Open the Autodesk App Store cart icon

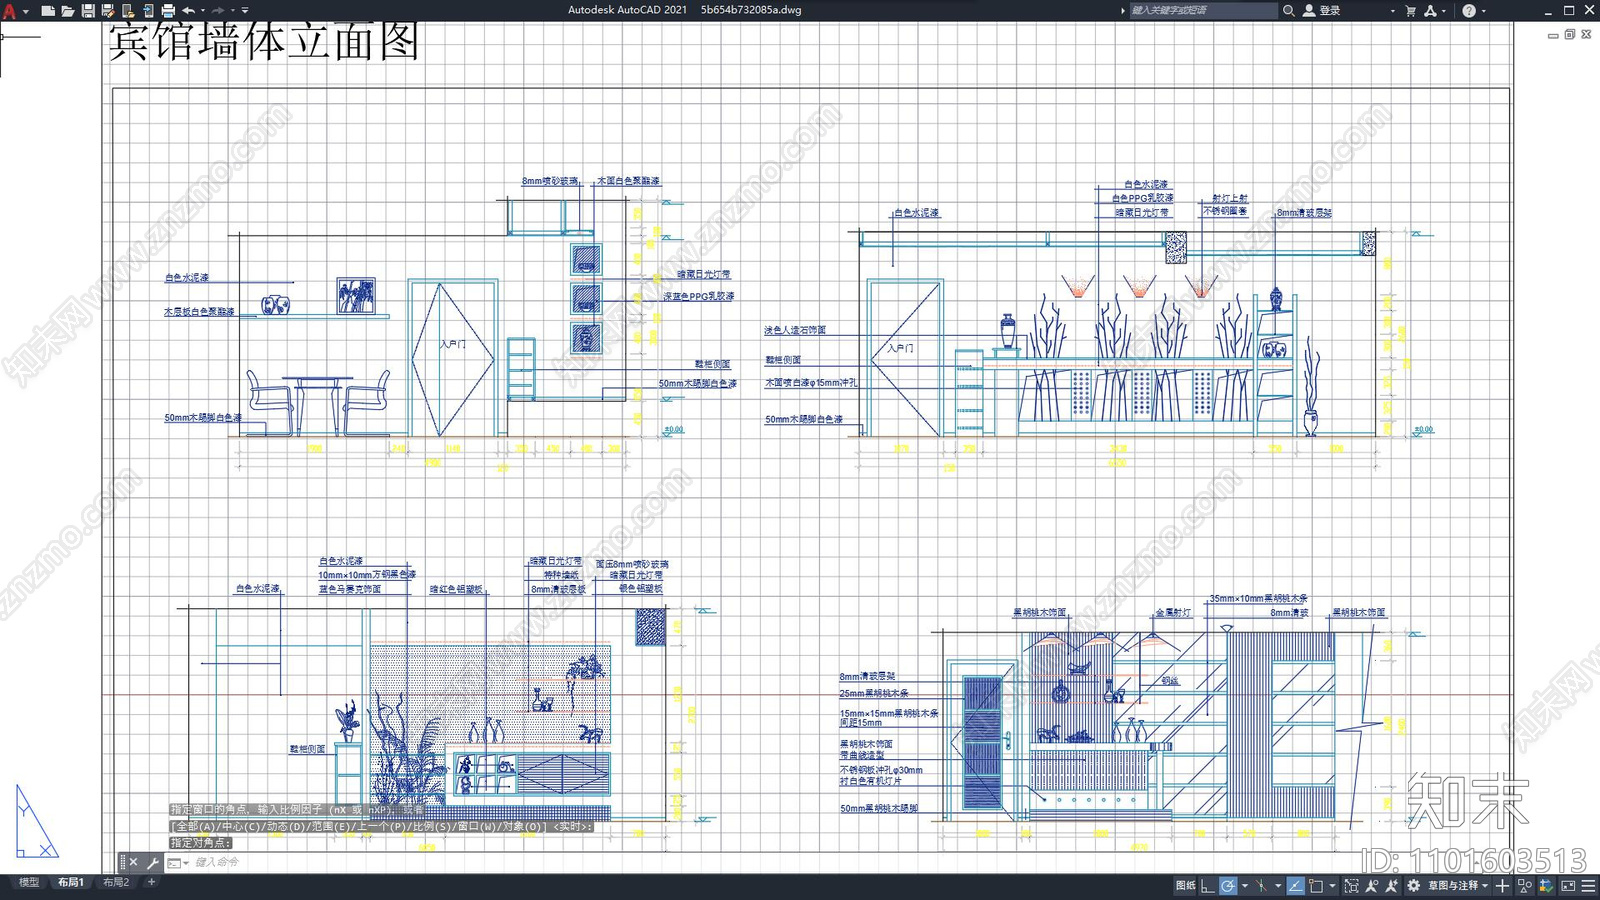pos(1410,10)
